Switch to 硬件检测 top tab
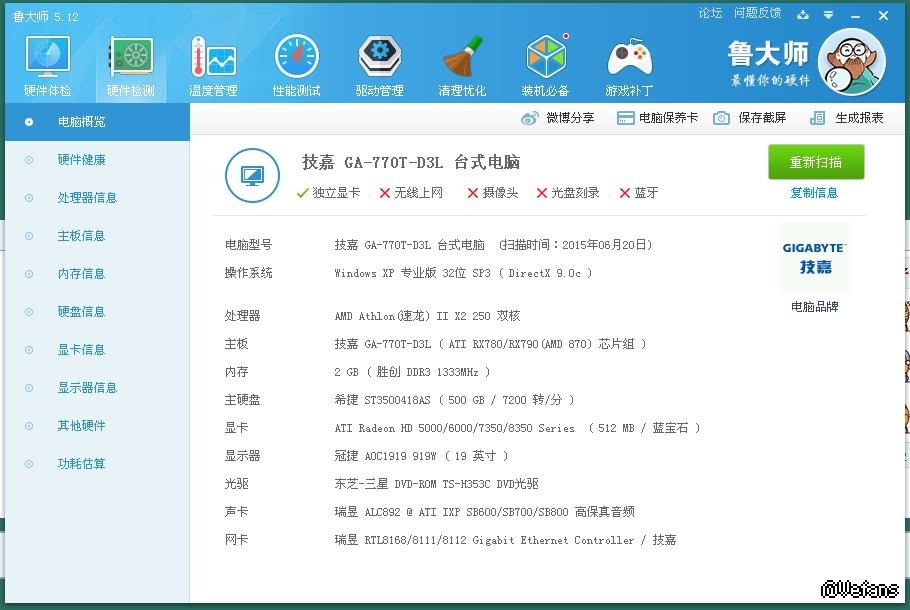This screenshot has width=910, height=610. [130, 58]
